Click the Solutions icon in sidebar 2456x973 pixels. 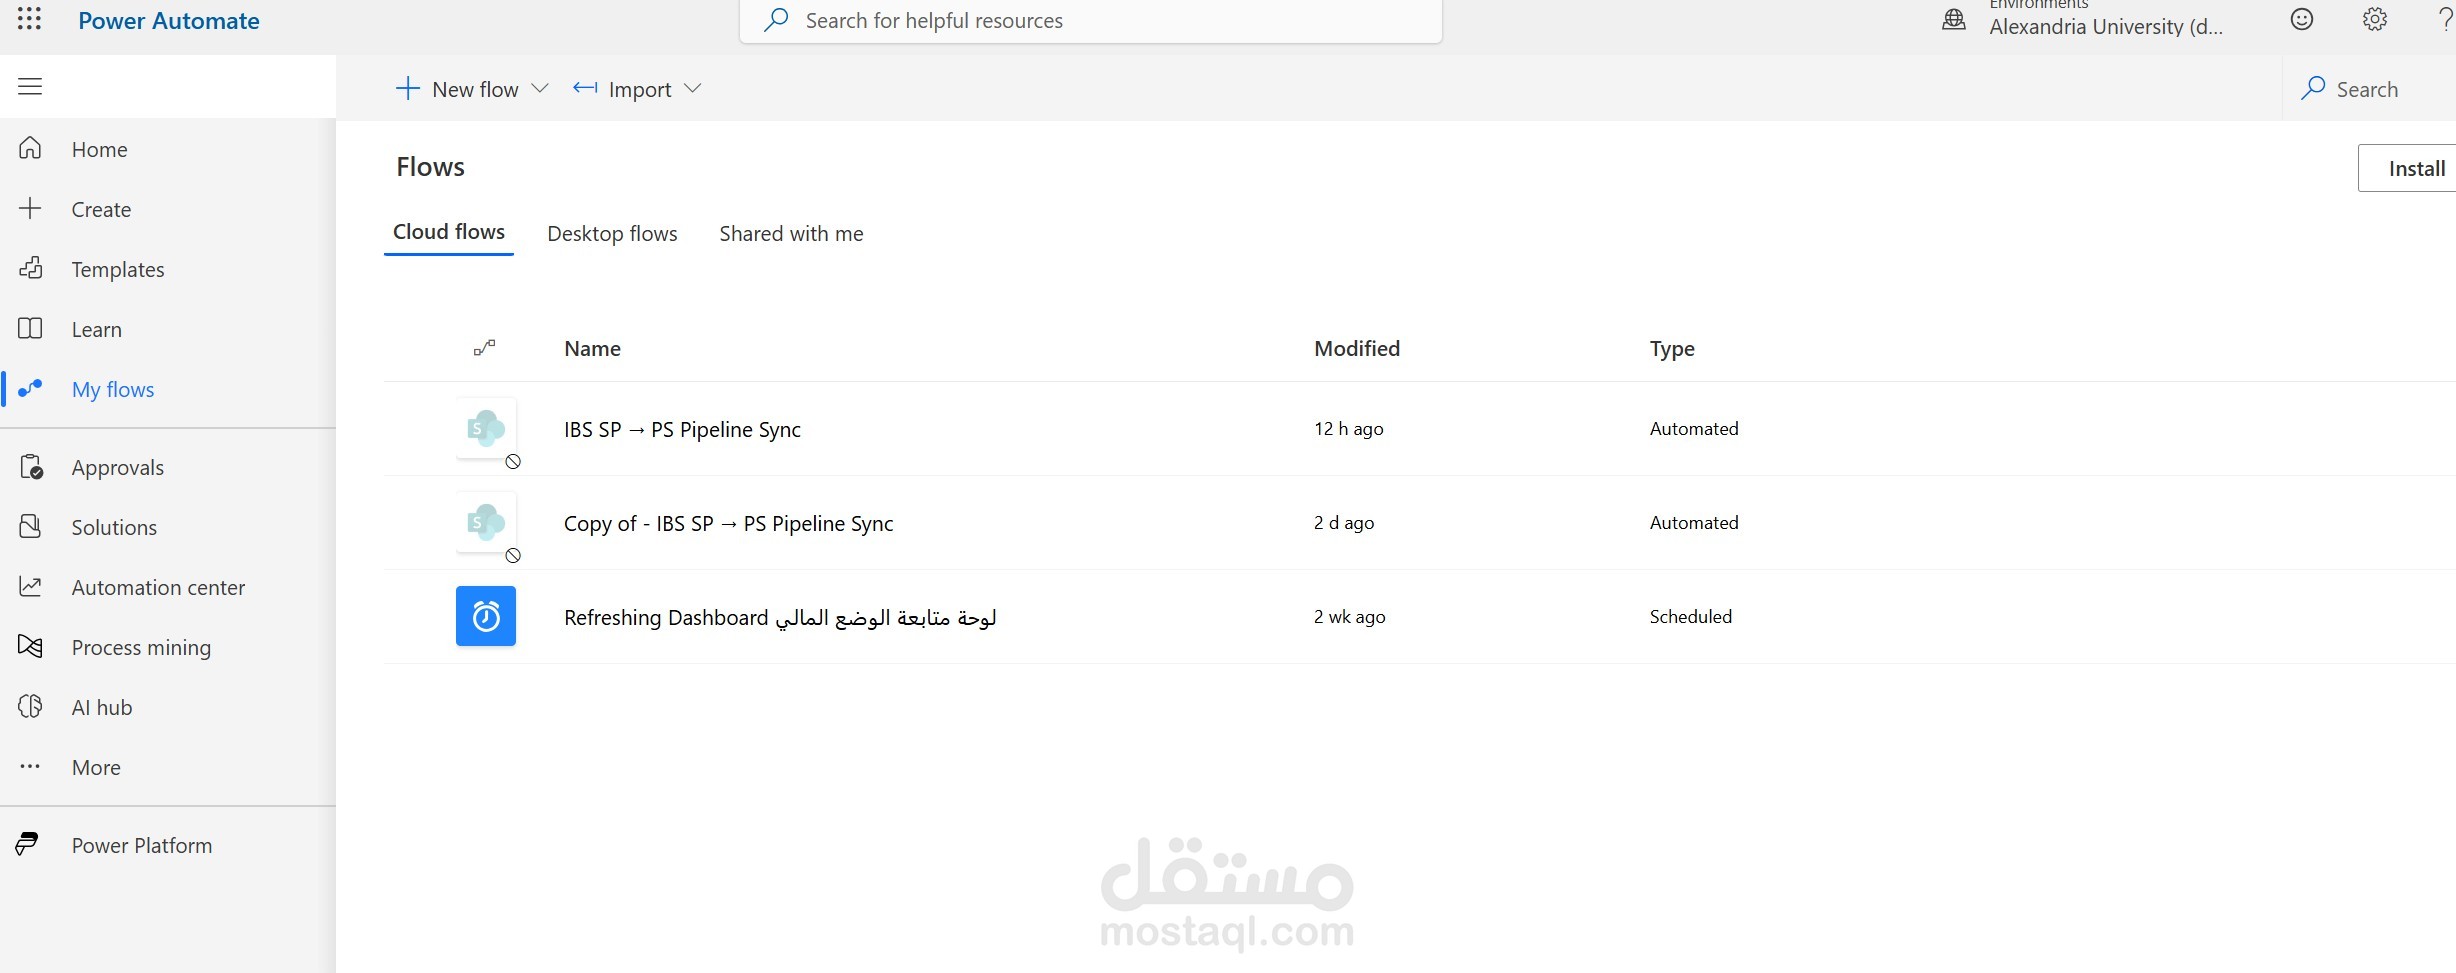(30, 526)
